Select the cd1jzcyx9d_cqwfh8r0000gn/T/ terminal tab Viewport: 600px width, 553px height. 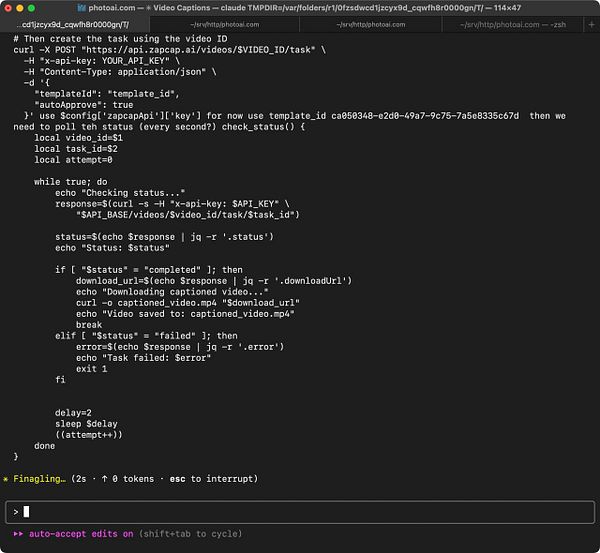[75, 24]
